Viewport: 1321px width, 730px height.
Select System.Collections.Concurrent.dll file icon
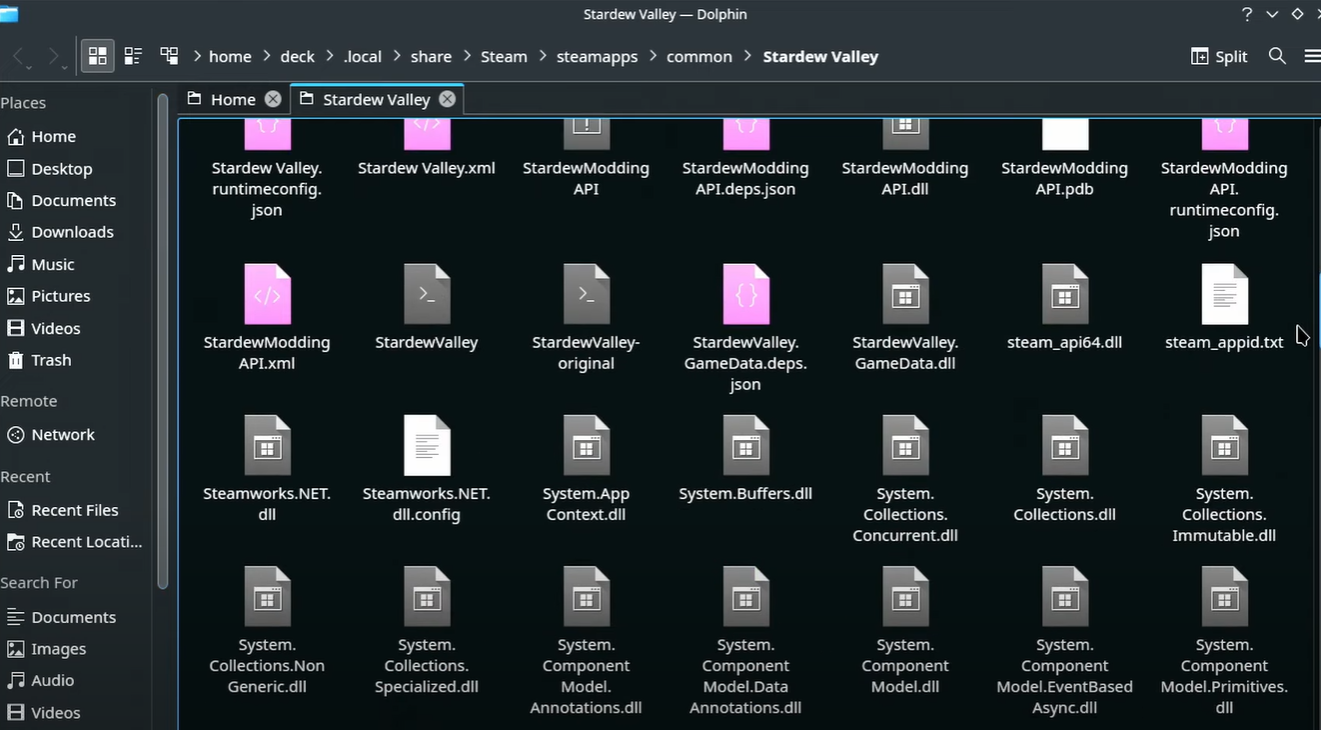[x=905, y=445]
